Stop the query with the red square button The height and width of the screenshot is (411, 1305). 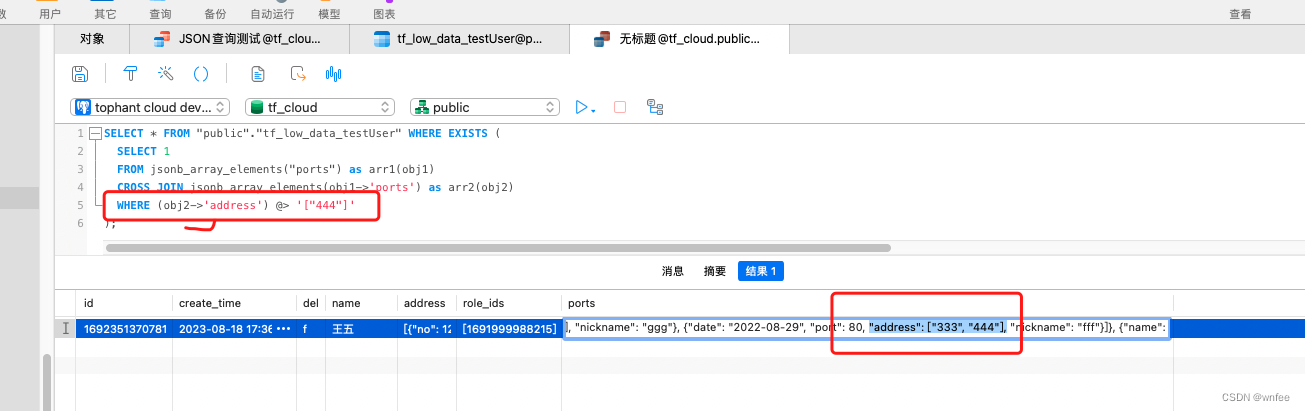620,107
